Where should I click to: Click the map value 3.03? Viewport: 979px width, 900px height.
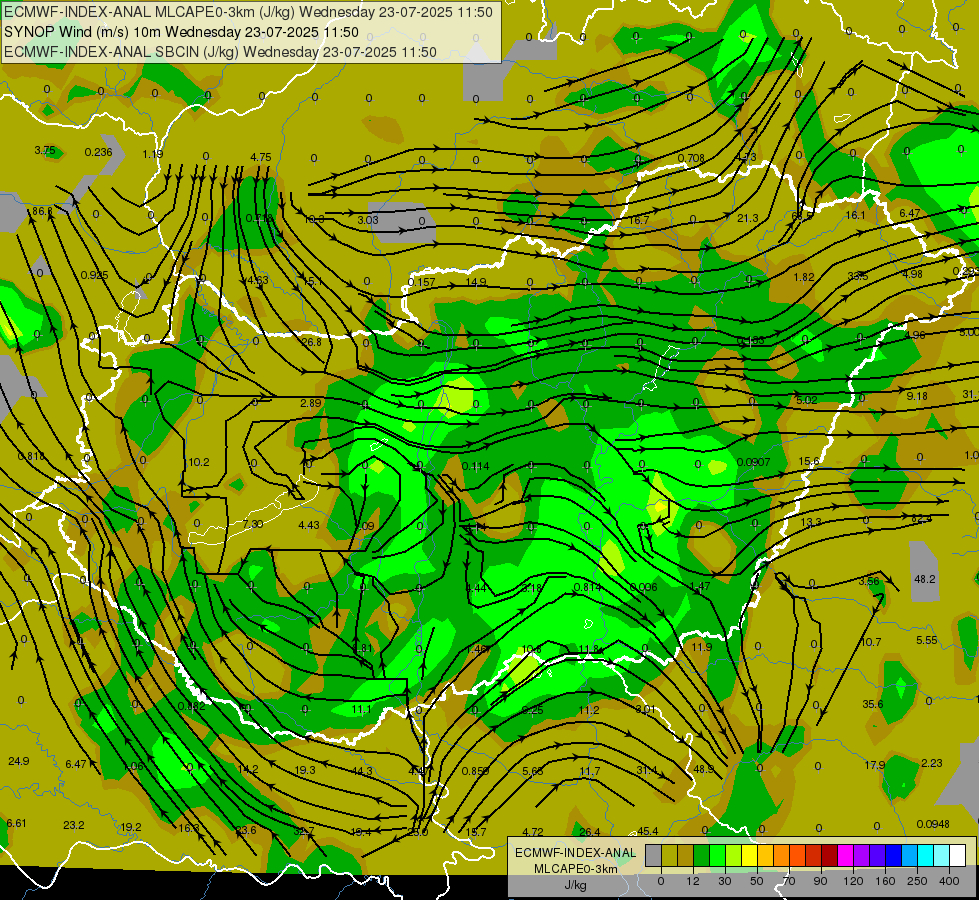coord(368,220)
